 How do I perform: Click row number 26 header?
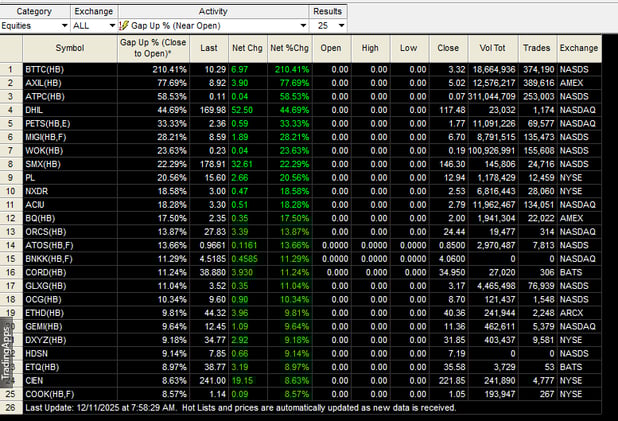tap(11, 408)
